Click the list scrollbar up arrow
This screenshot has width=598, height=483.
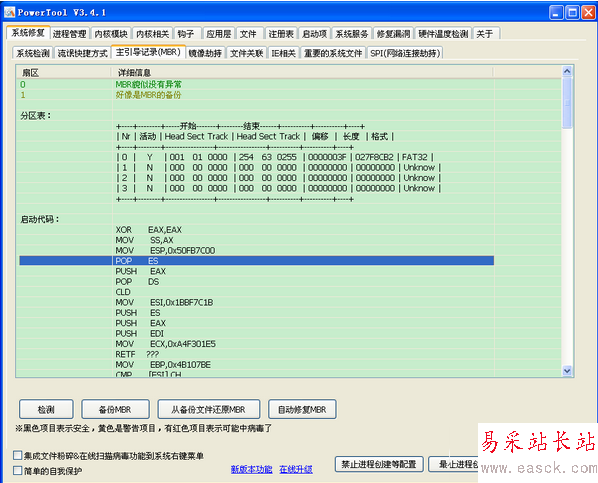[x=567, y=71]
